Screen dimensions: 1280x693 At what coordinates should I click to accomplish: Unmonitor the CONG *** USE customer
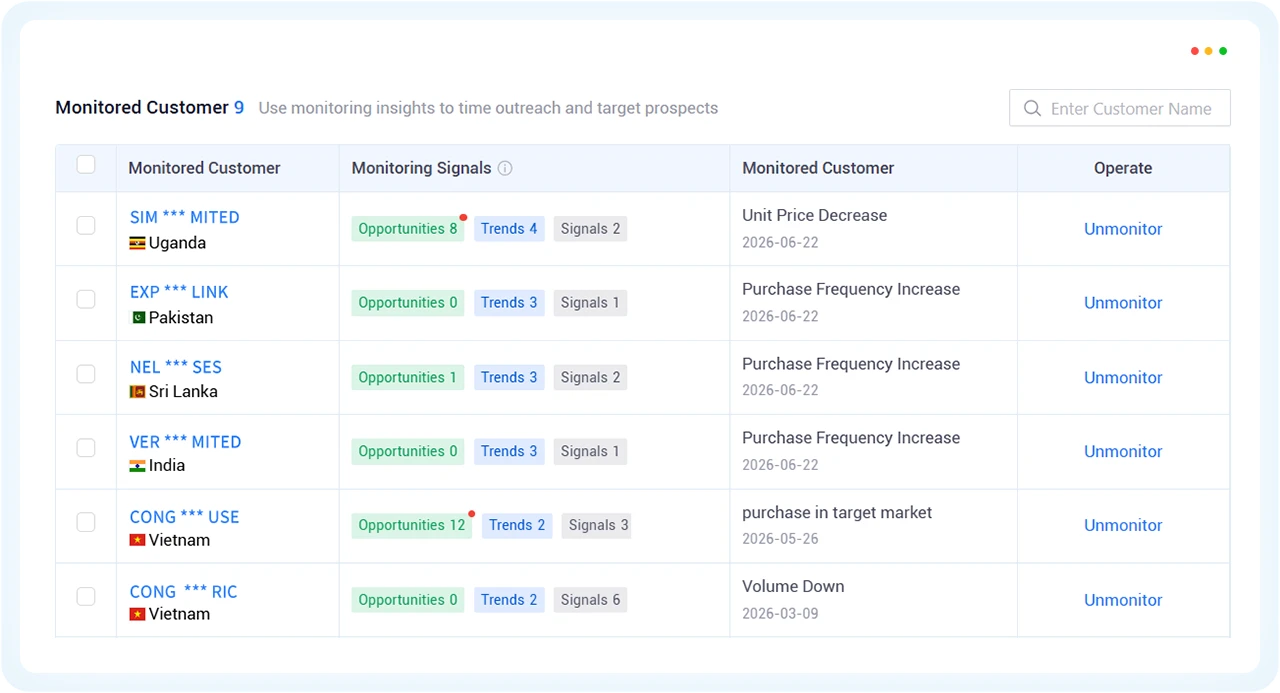[1123, 526]
